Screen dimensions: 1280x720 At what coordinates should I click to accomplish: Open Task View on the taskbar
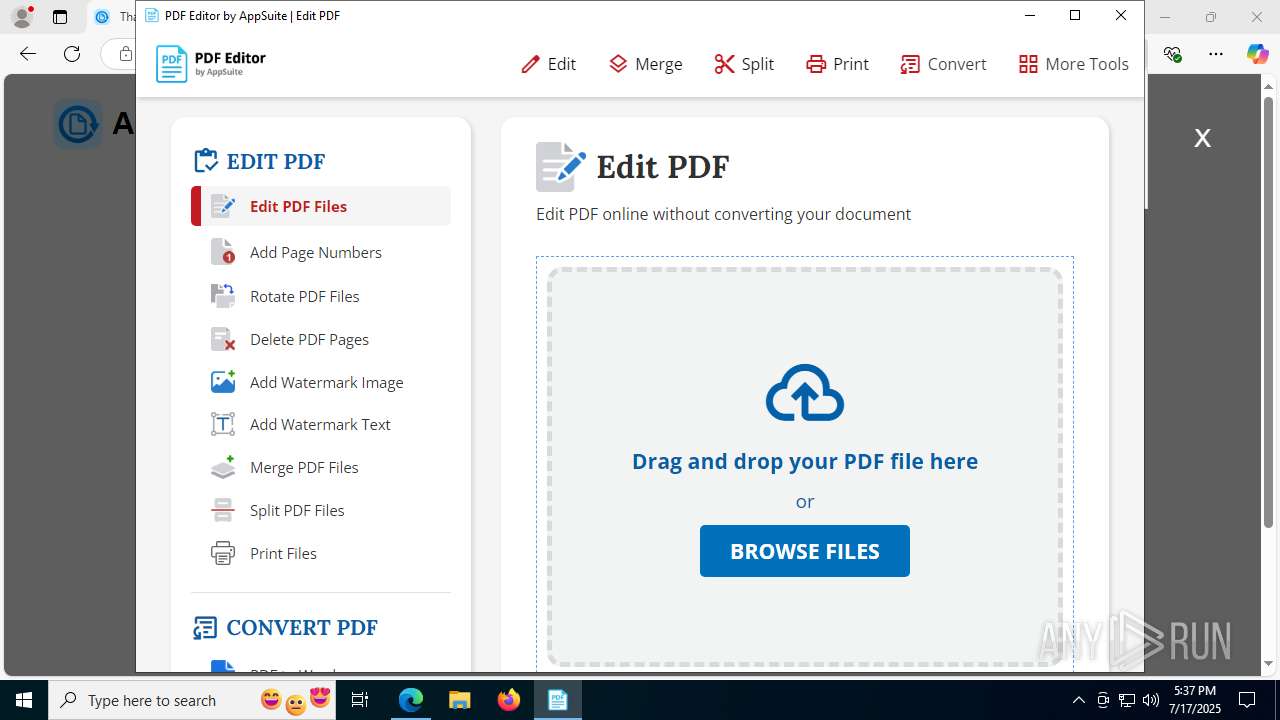click(361, 700)
